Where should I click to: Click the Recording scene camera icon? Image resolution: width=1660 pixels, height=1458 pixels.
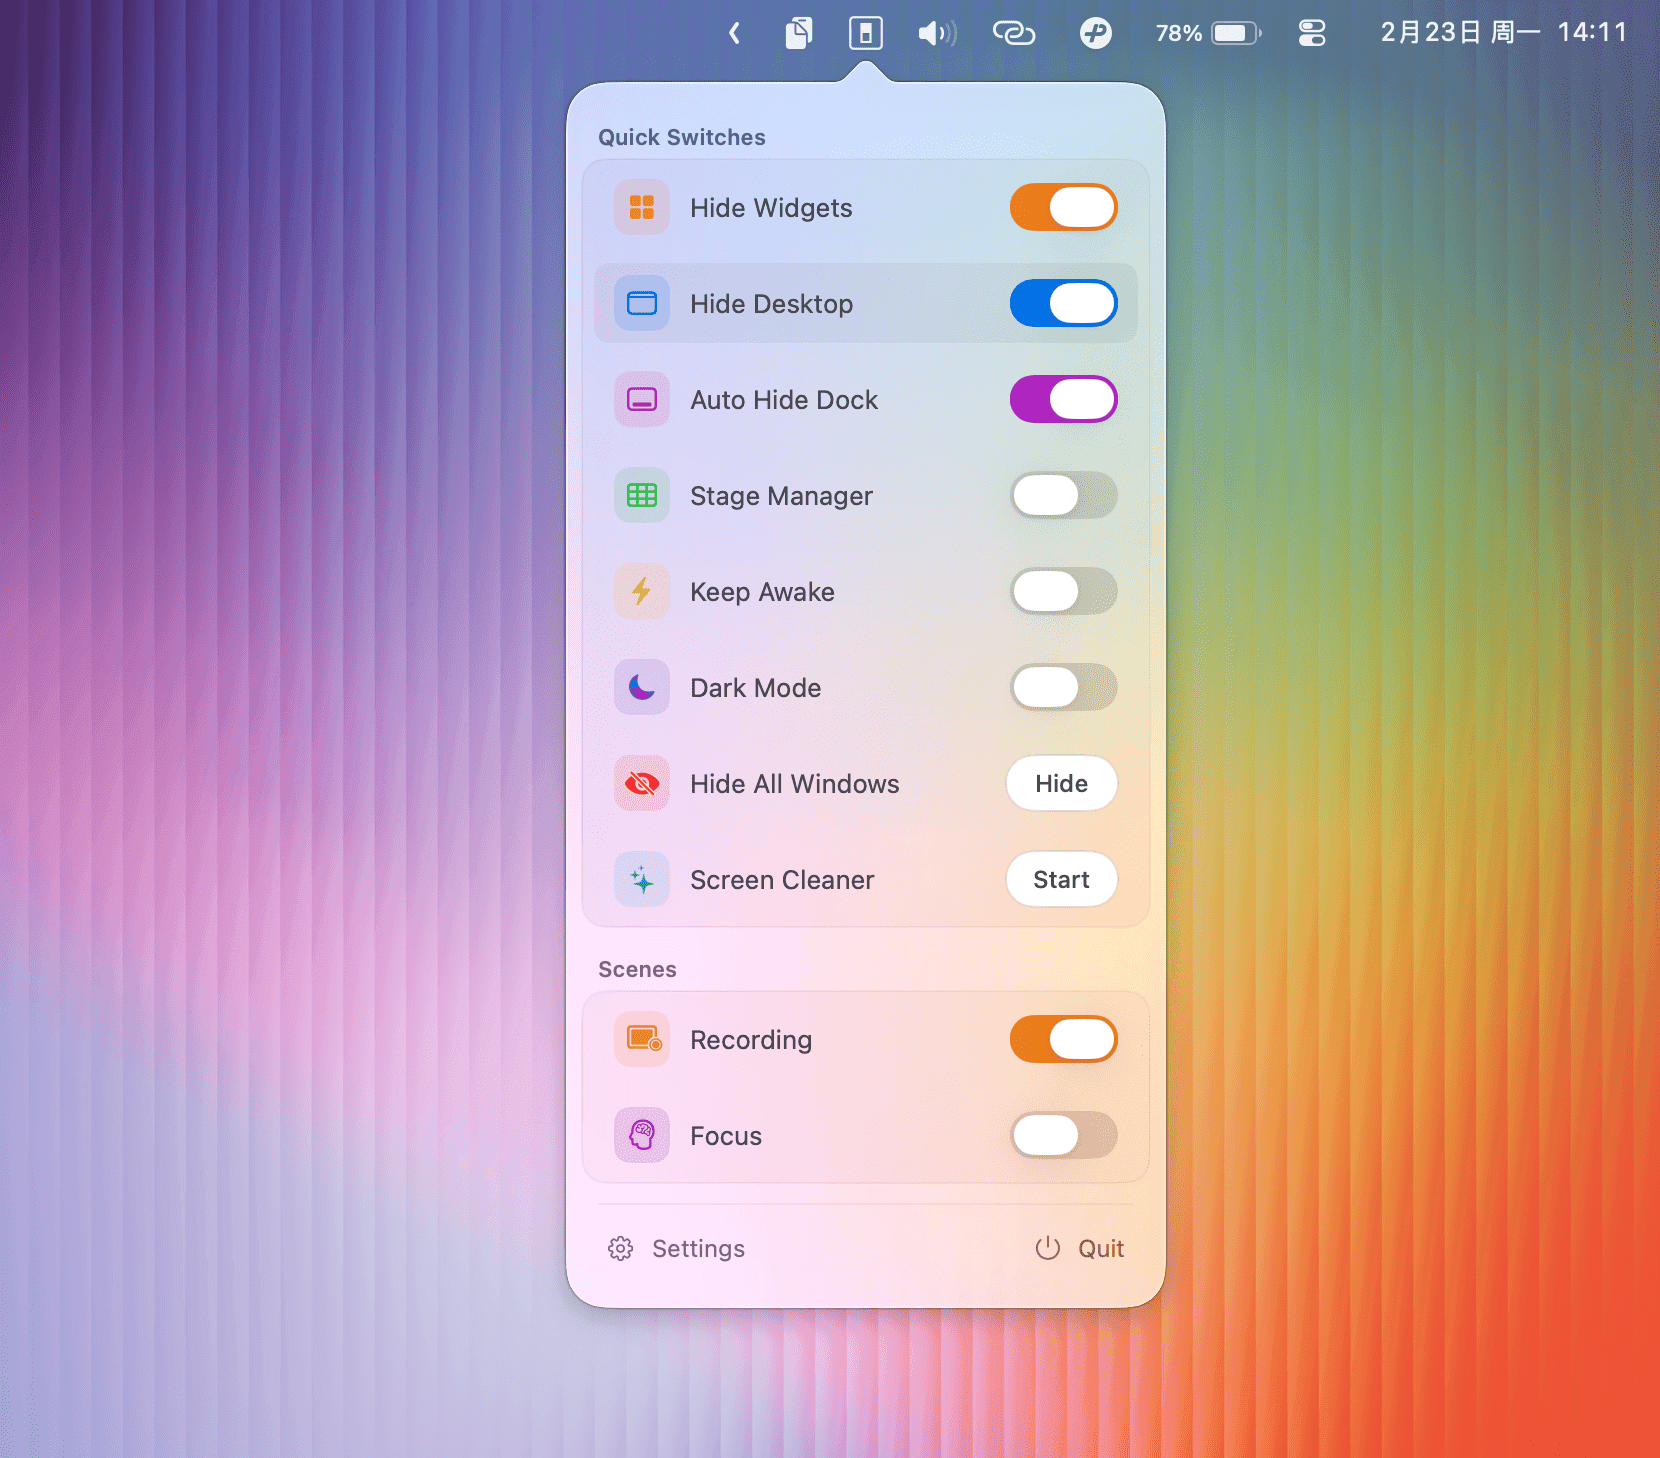point(641,1039)
